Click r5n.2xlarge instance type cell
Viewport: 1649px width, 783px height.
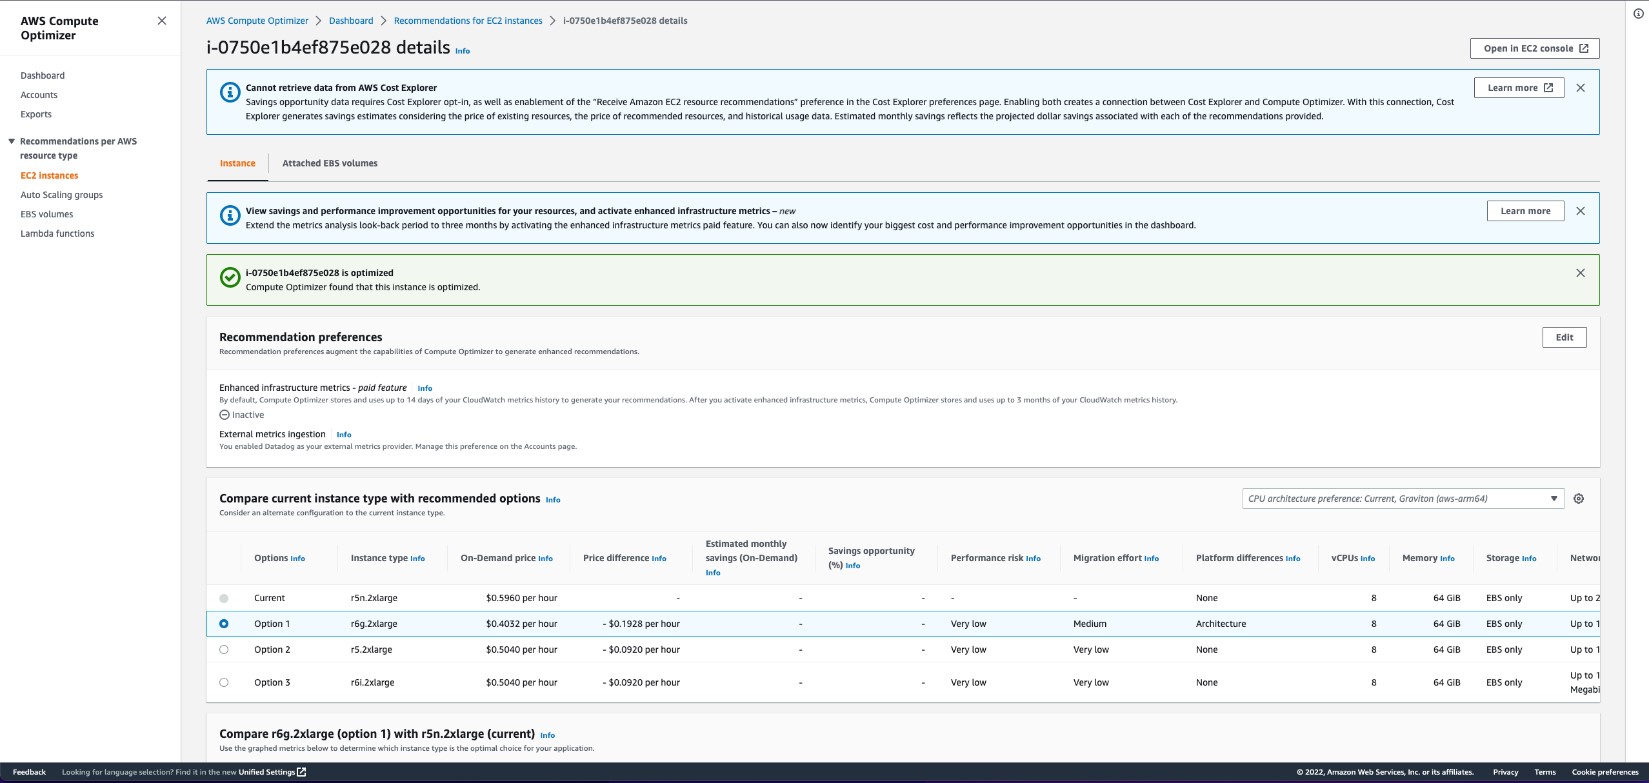click(374, 598)
